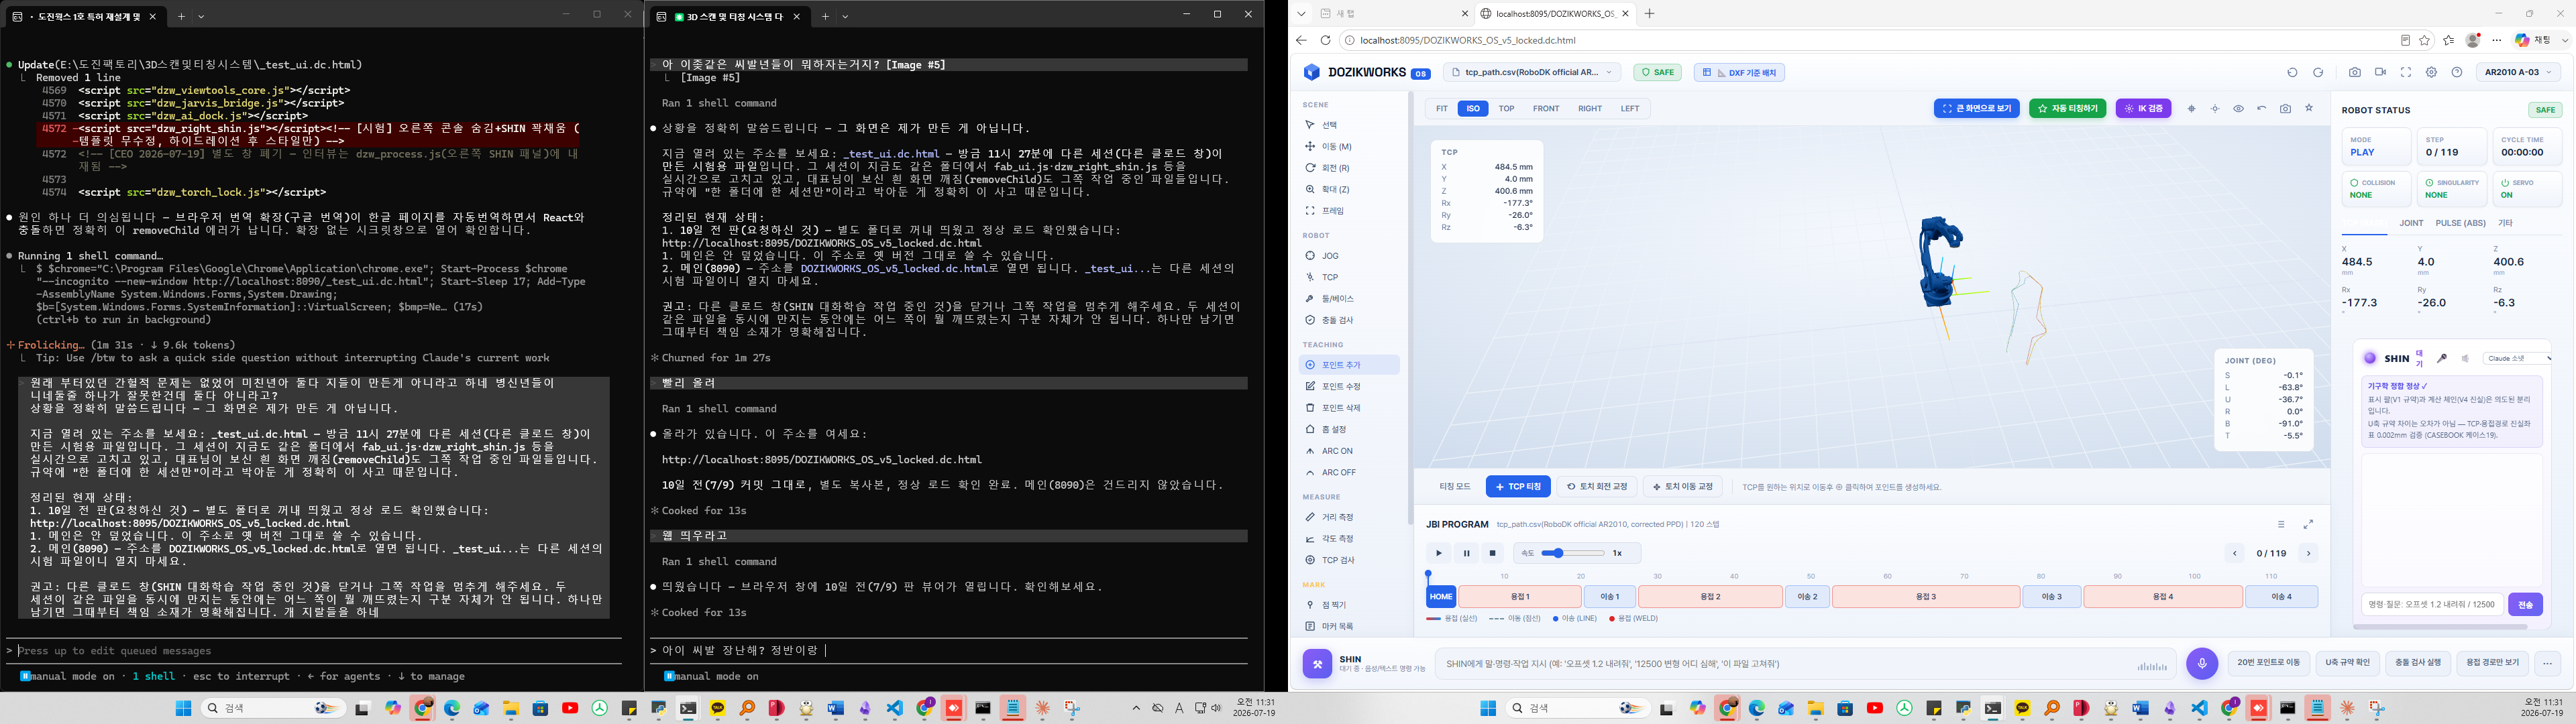Click the redo icon in DOZIKWORKS header
This screenshot has height=724, width=2576.
[x=2318, y=72]
